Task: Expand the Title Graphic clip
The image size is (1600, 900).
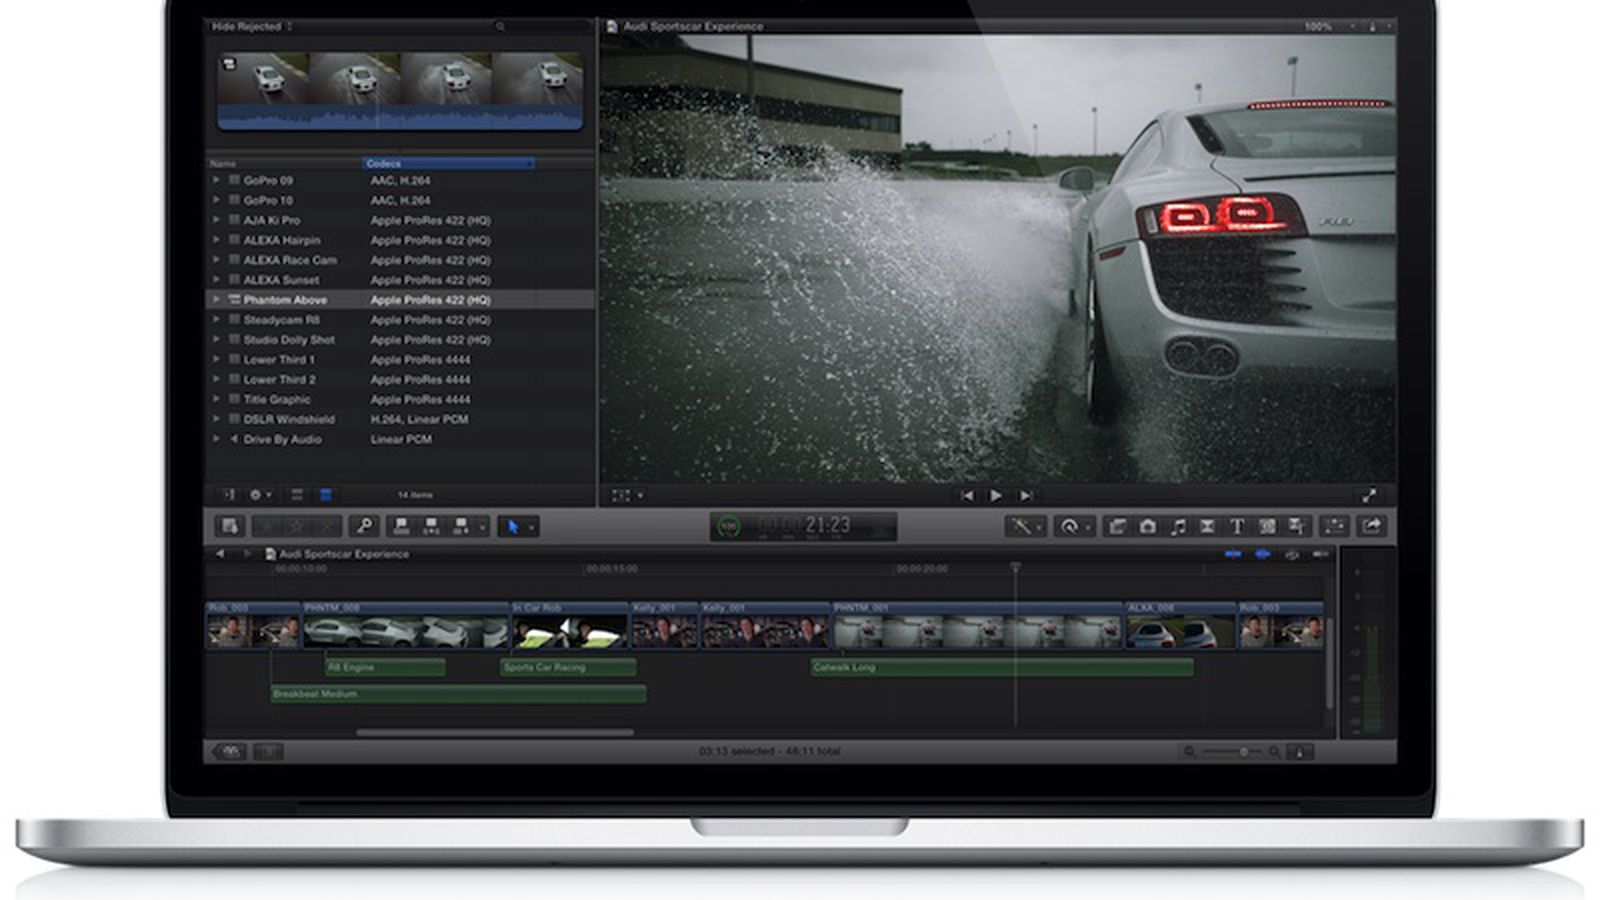Action: (x=216, y=399)
